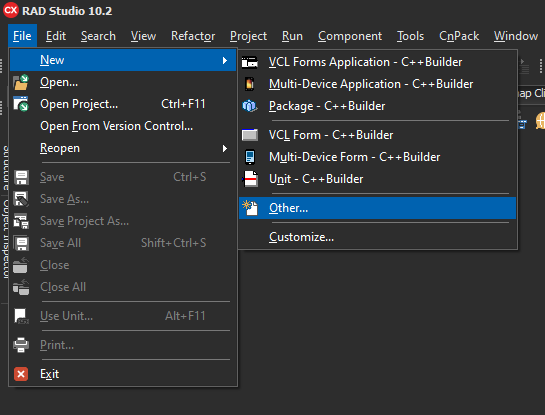Select Open From Version Control...
The image size is (545, 415).
[123, 126]
